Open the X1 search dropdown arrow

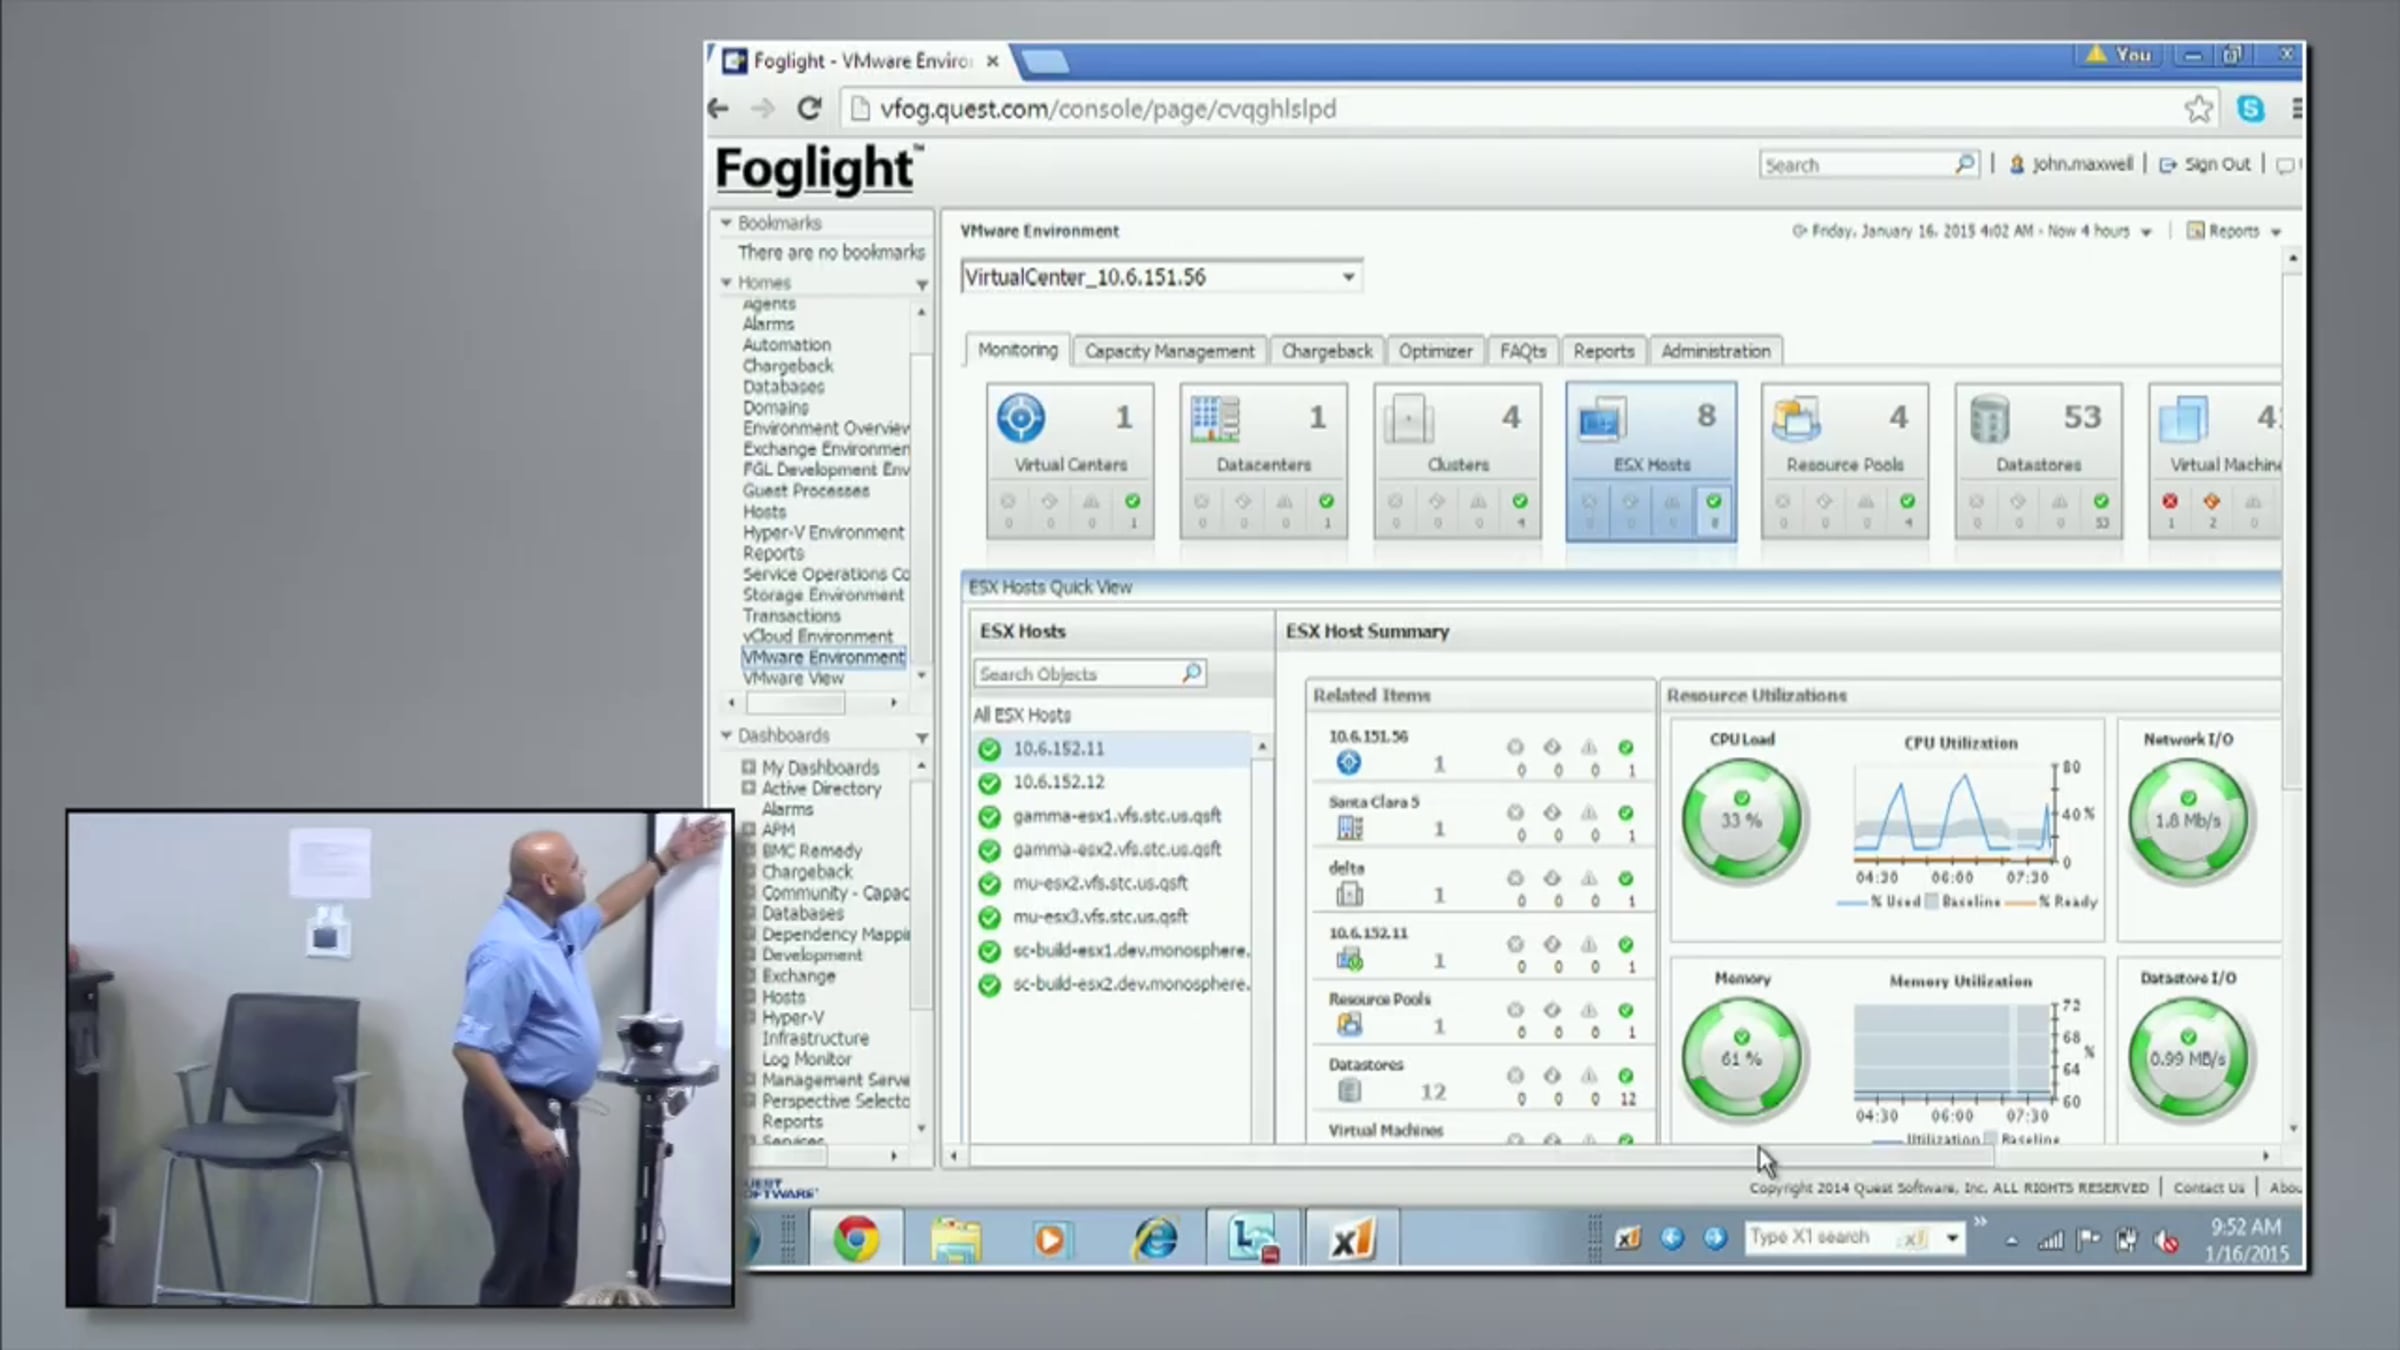coord(1951,1238)
